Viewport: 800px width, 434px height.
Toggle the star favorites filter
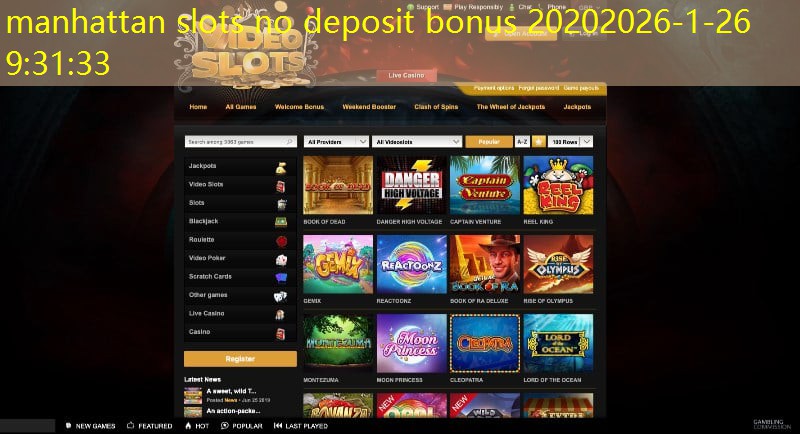pos(538,142)
